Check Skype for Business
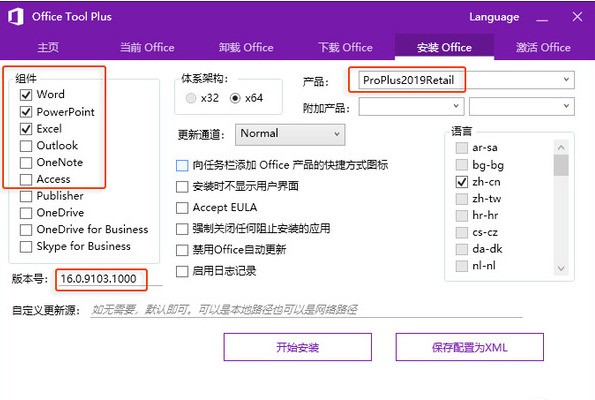 [x=26, y=247]
